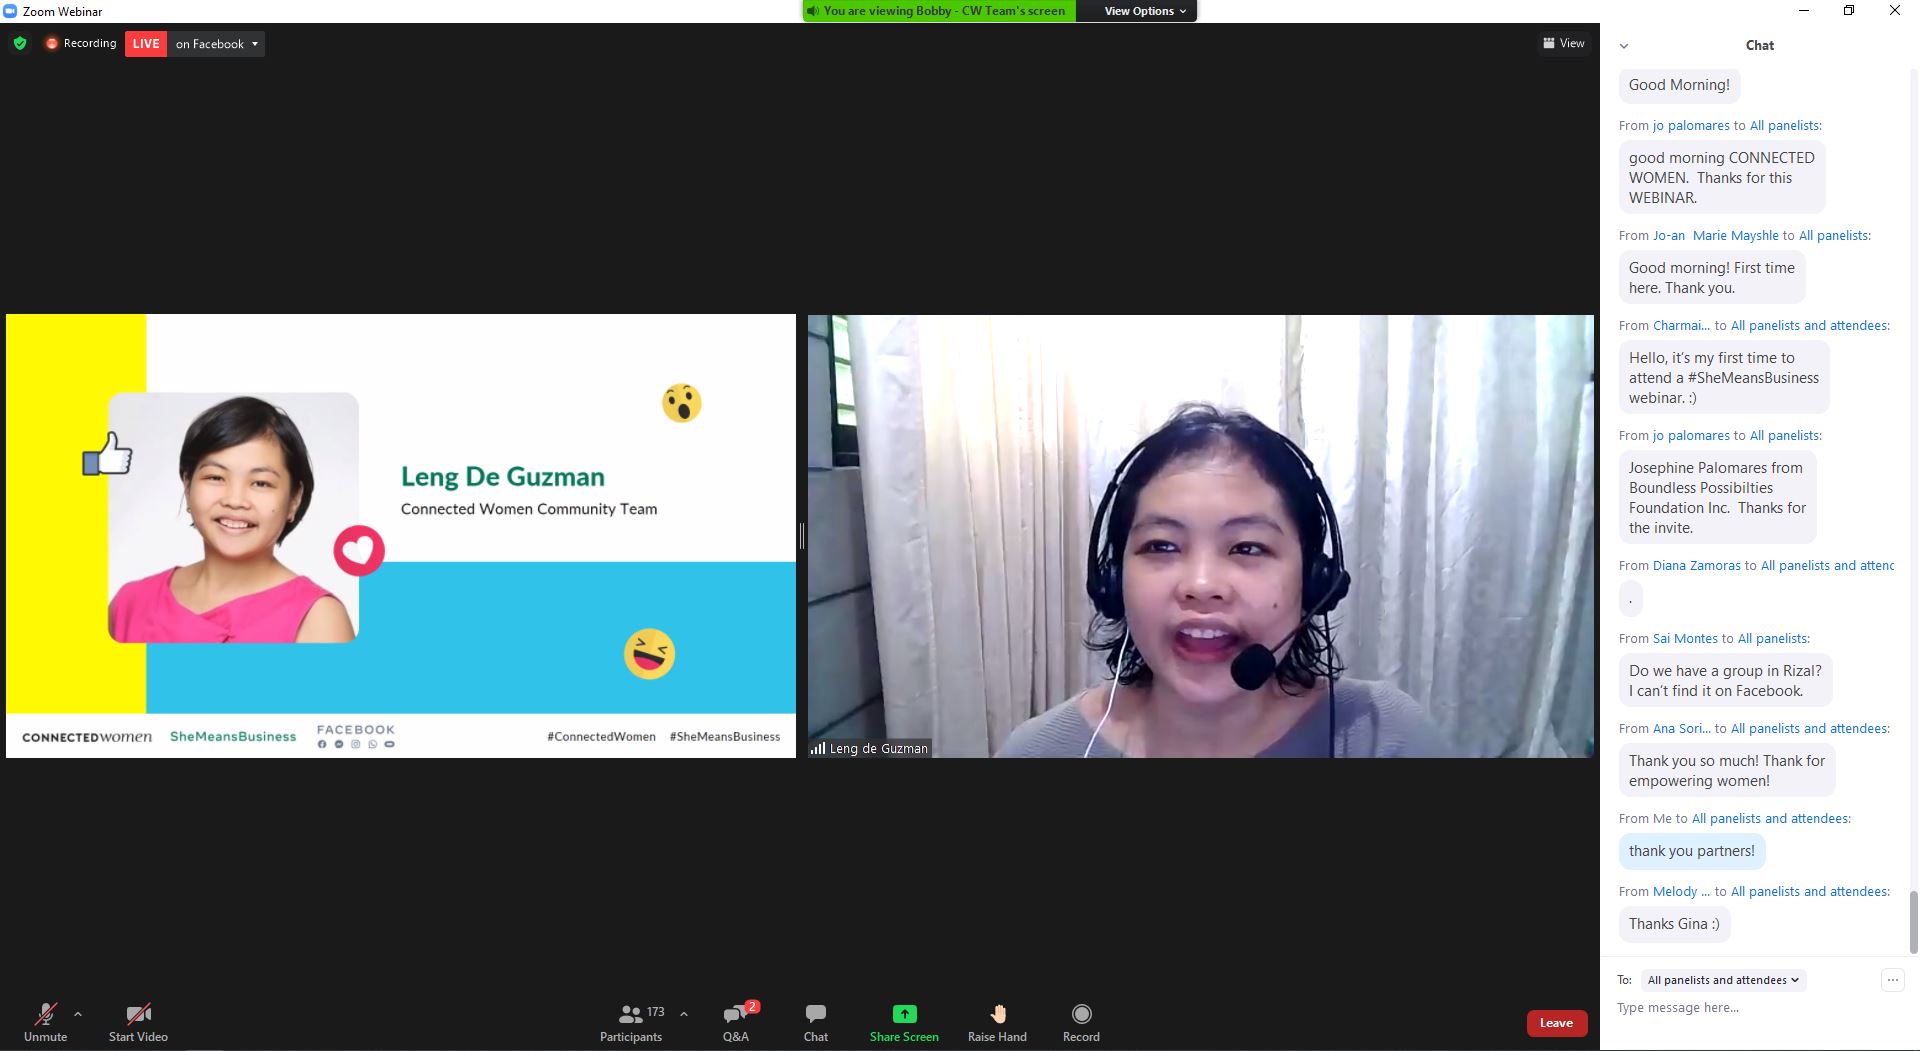Click sender name jo palomares in first message
Viewport: 1920px width, 1051px height.
point(1691,126)
